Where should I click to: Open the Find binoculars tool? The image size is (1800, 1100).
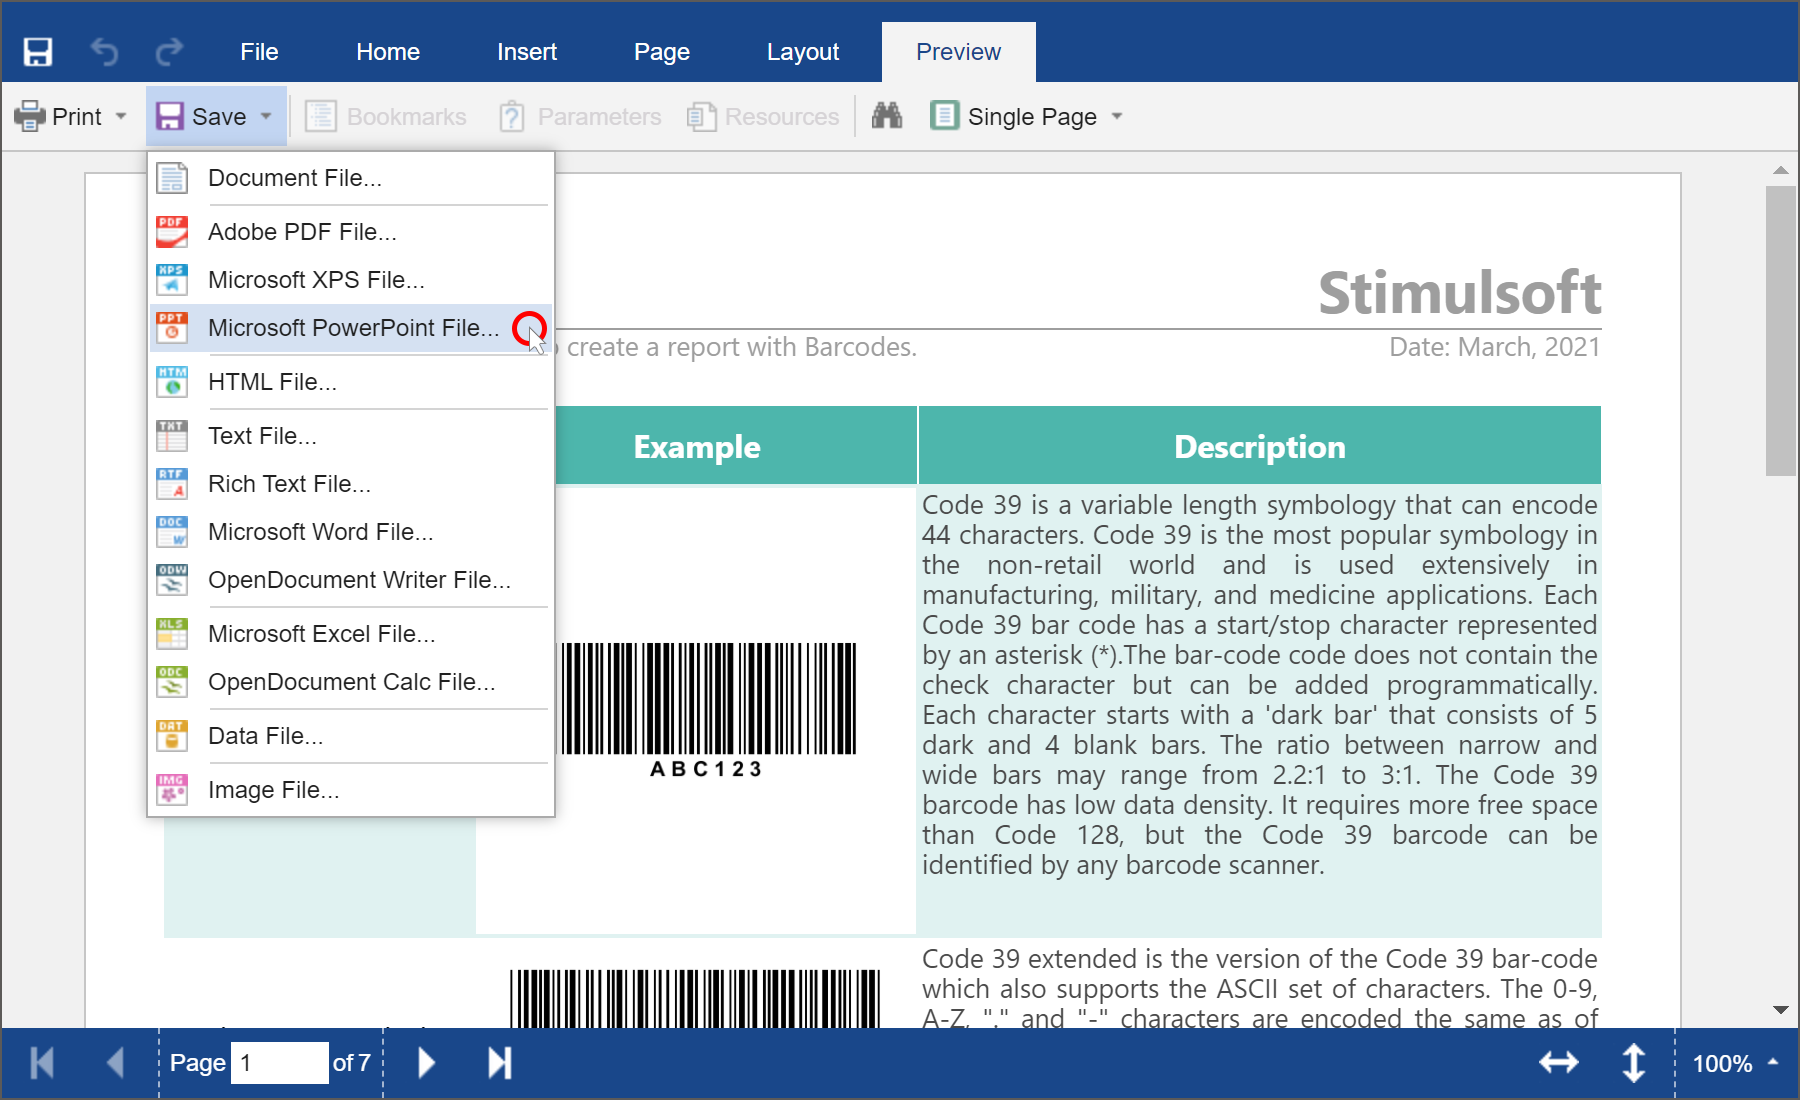(886, 116)
